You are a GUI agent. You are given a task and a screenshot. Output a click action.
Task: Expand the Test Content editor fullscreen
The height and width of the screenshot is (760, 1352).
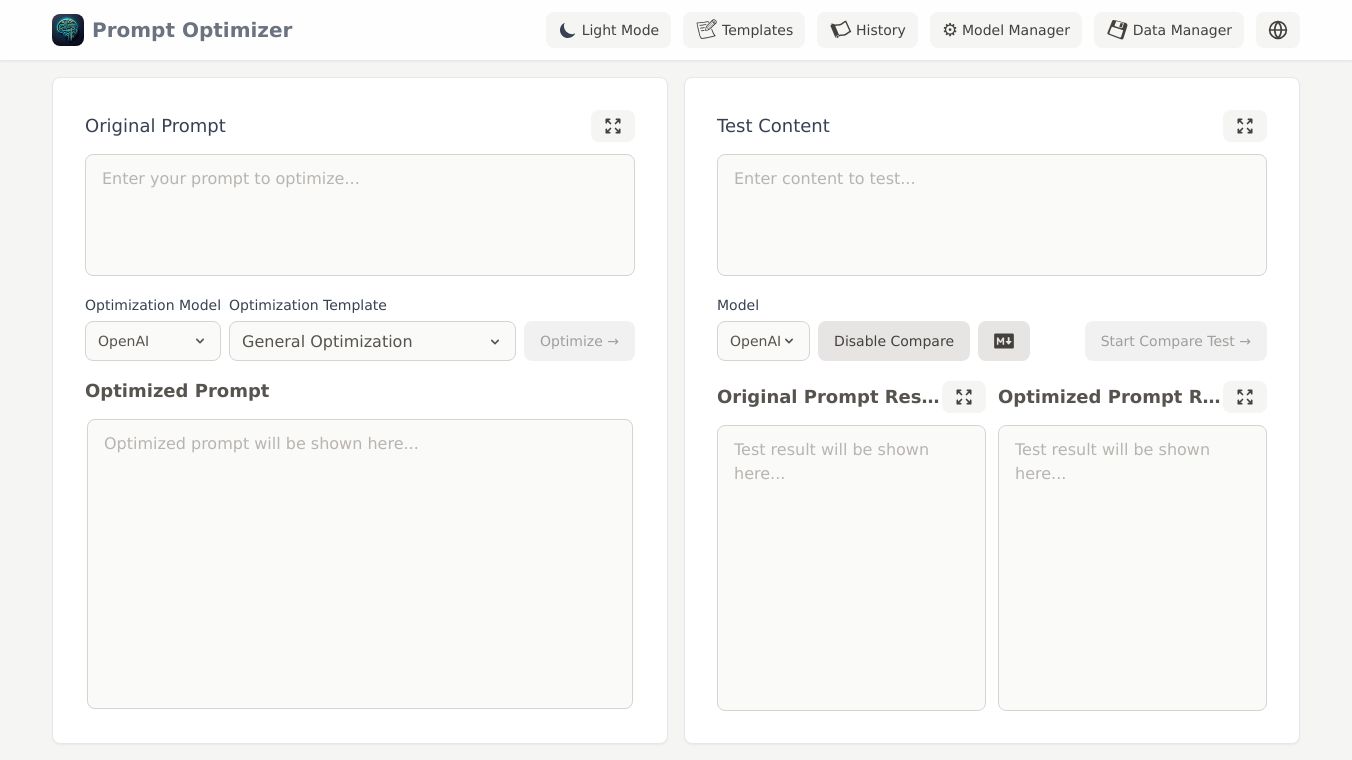click(x=1245, y=126)
